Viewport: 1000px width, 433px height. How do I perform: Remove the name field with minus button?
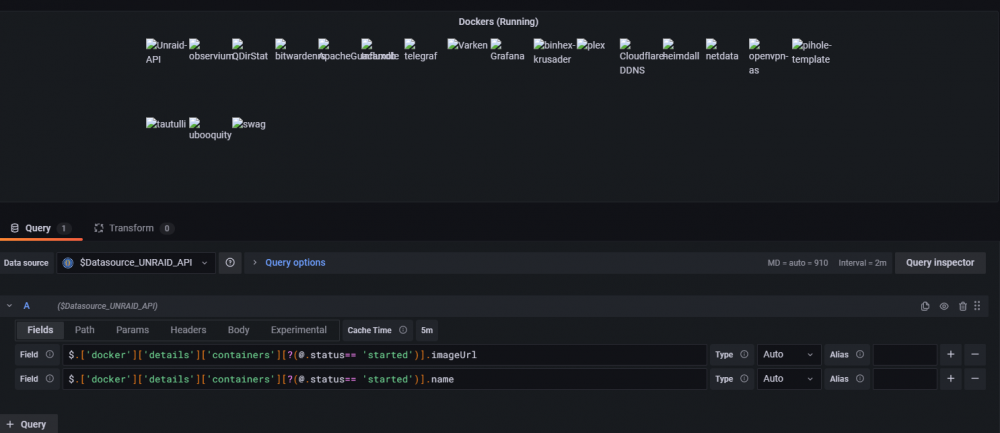click(974, 379)
